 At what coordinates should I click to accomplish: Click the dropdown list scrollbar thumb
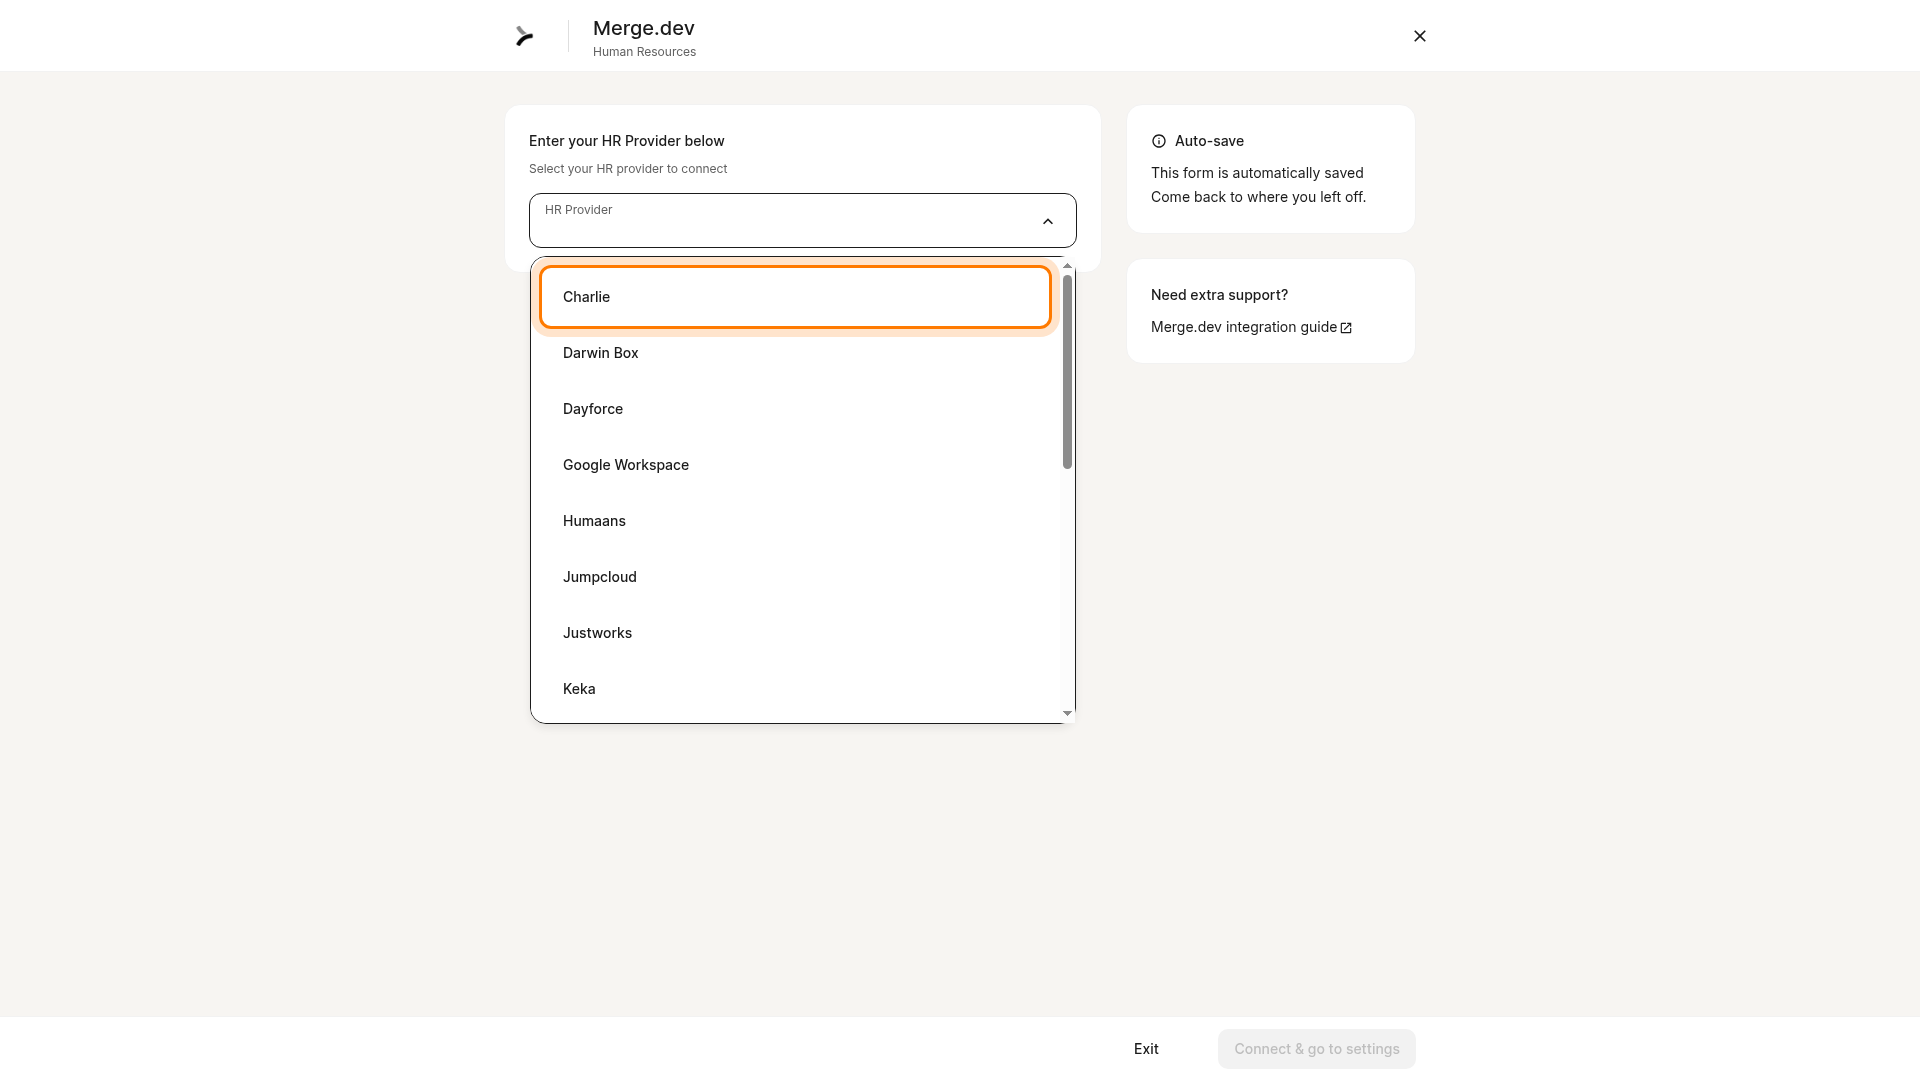[1067, 371]
